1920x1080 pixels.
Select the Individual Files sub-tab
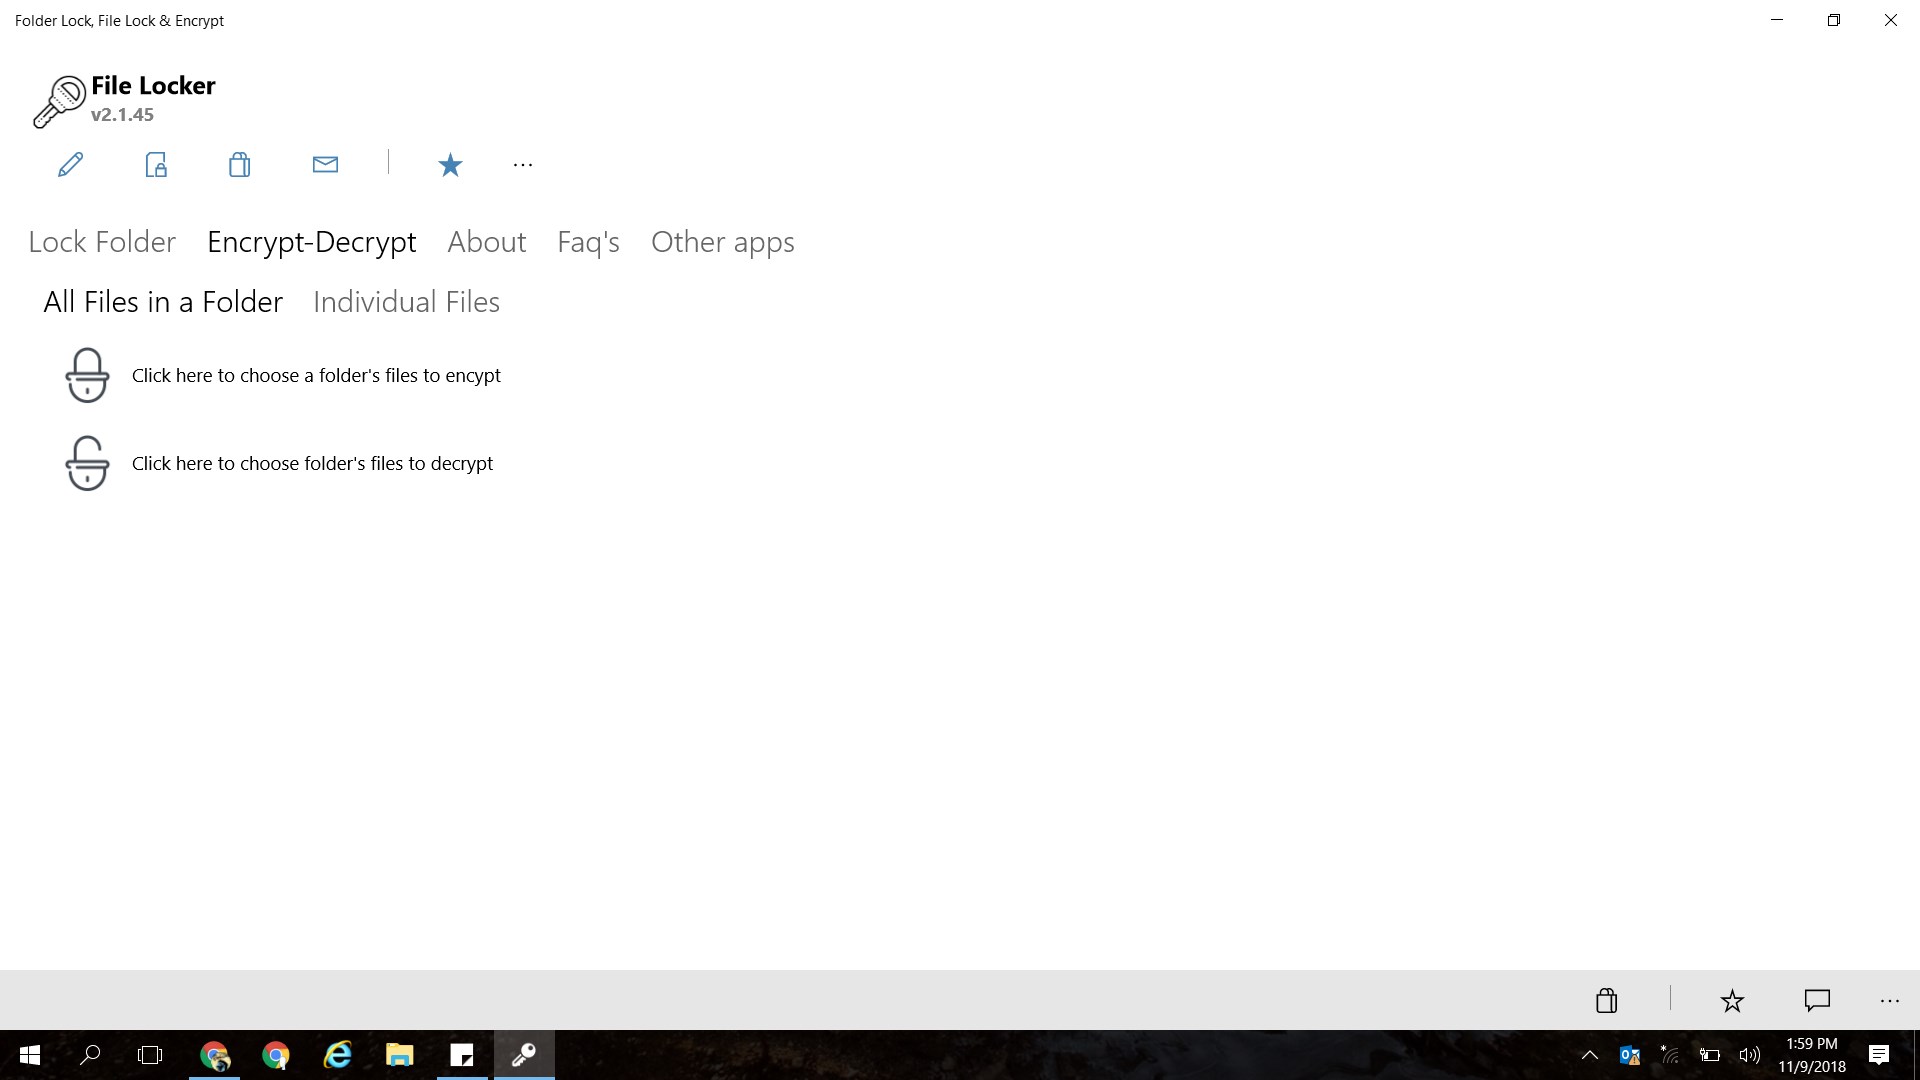click(x=406, y=302)
